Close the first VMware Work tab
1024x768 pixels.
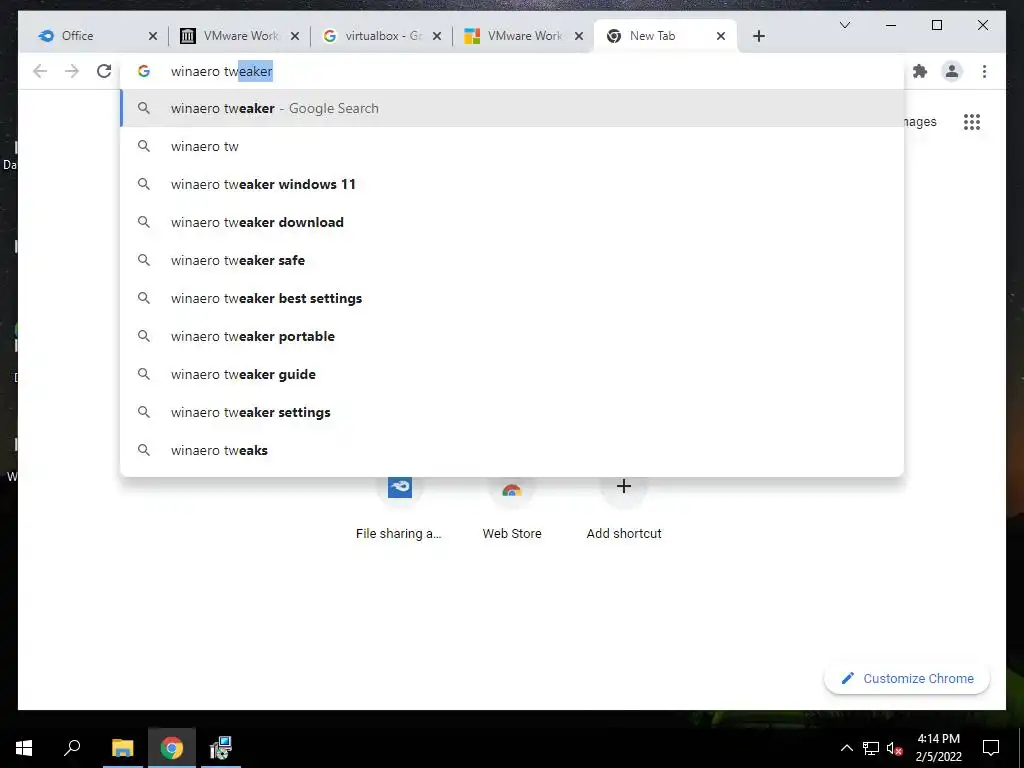tap(295, 36)
